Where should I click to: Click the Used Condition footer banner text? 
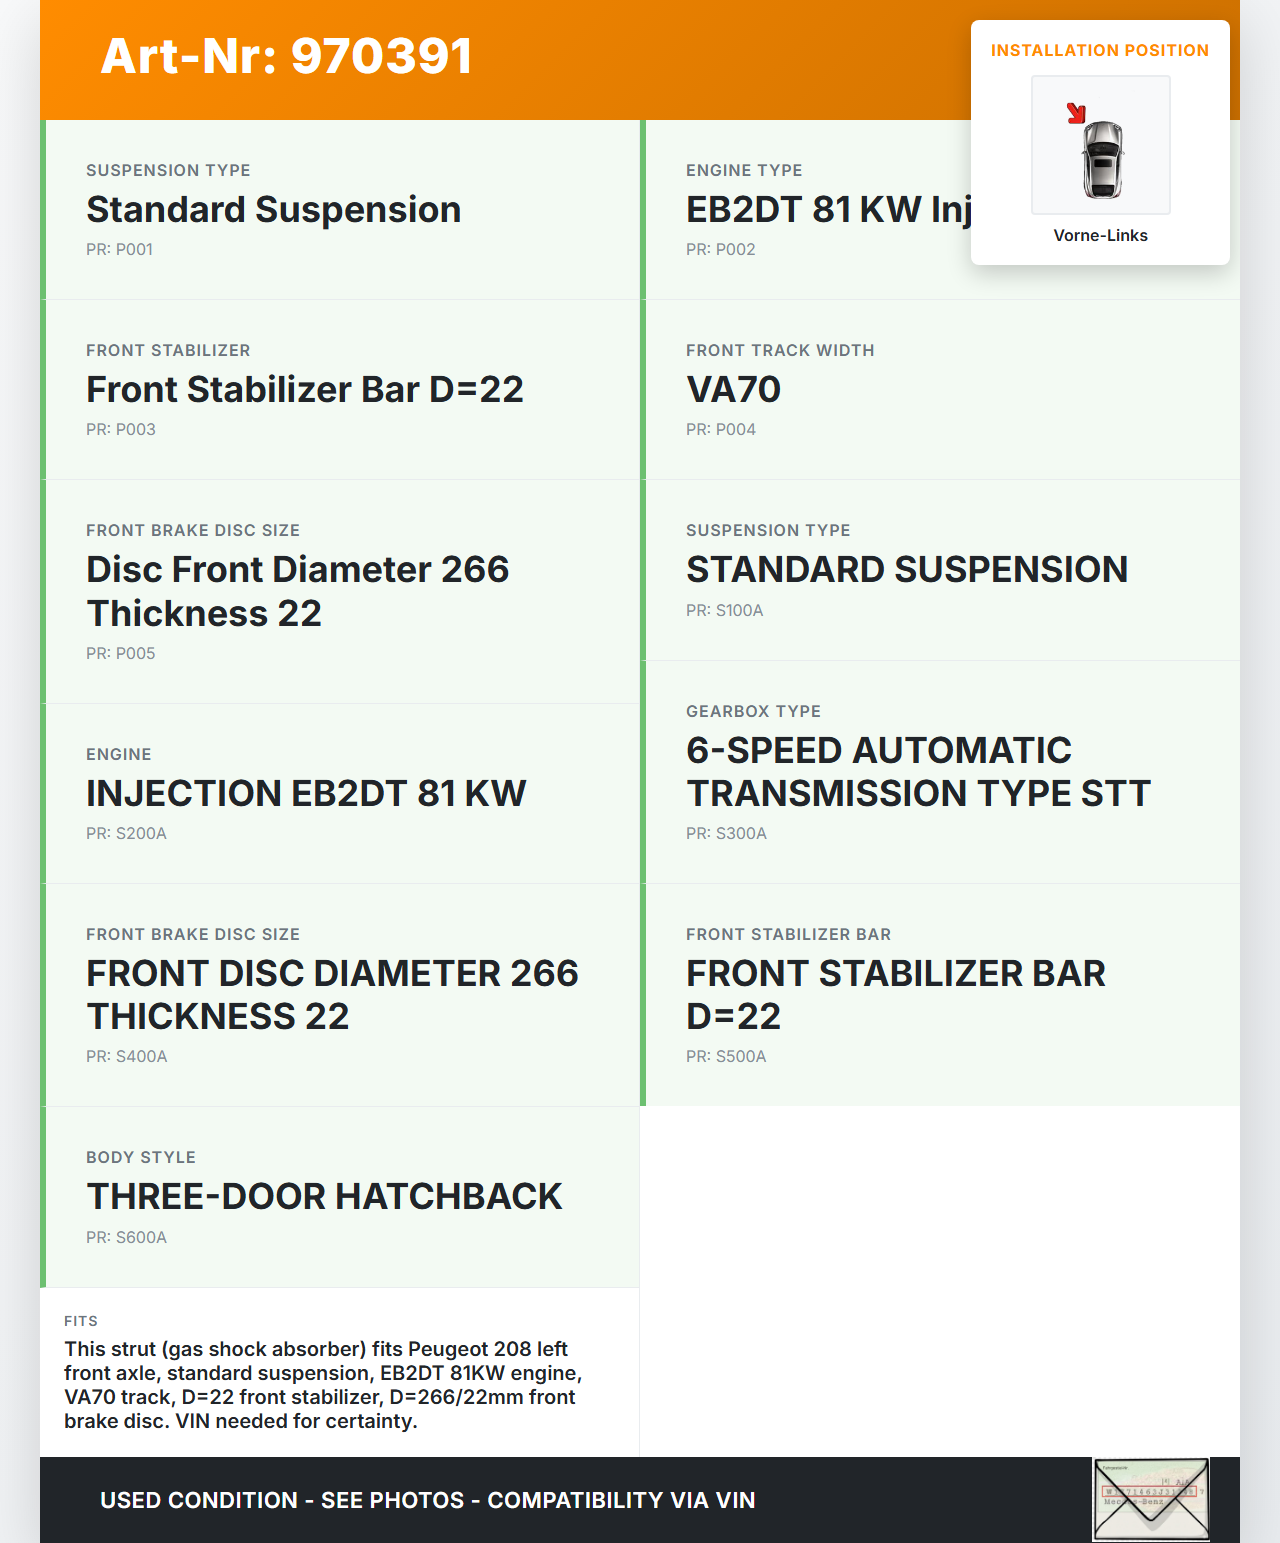tap(427, 1500)
